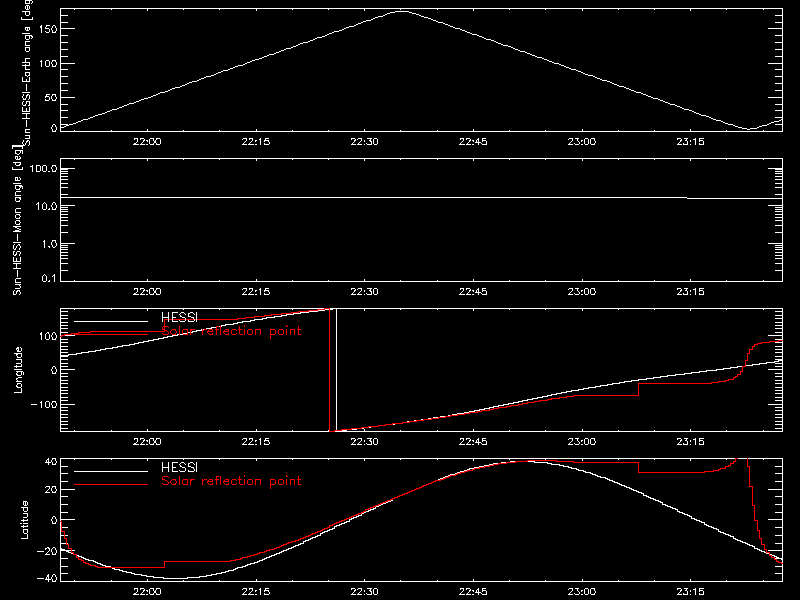This screenshot has height=600, width=800.
Task: Click 22:15 time label under Latitude plot
Action: point(256,592)
